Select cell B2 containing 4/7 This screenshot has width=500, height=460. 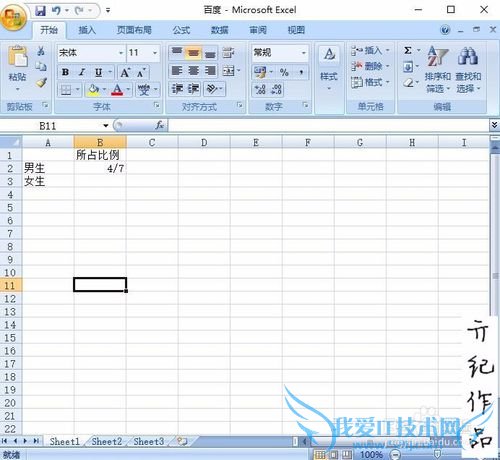[x=100, y=168]
